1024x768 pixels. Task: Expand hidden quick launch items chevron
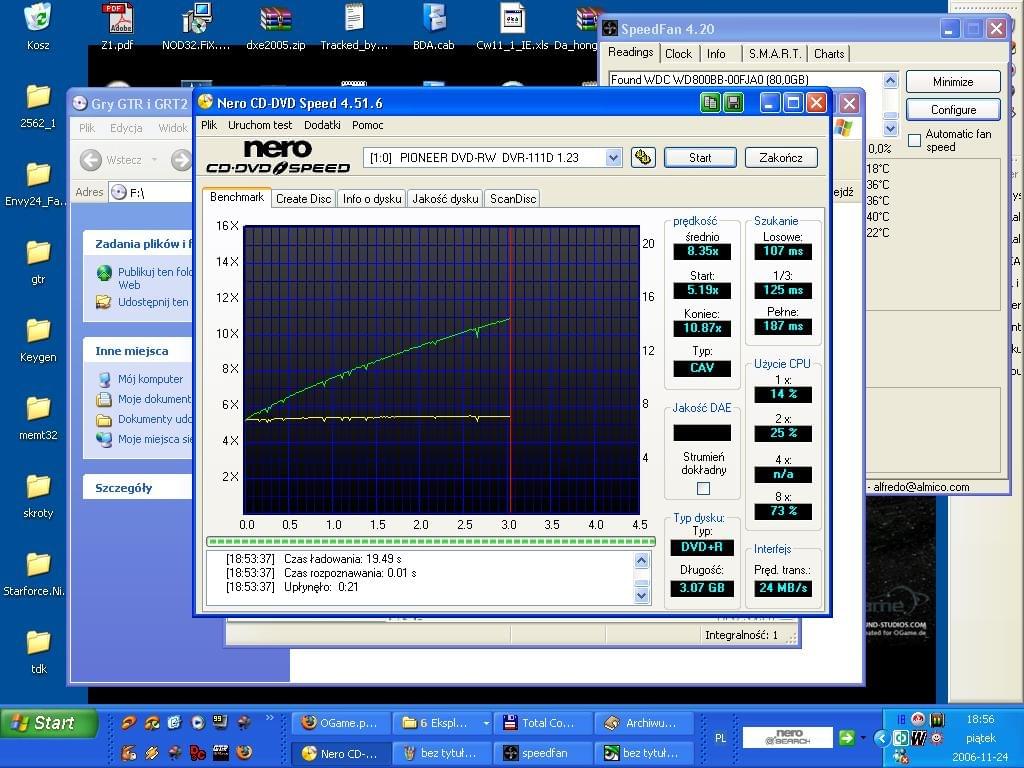269,718
